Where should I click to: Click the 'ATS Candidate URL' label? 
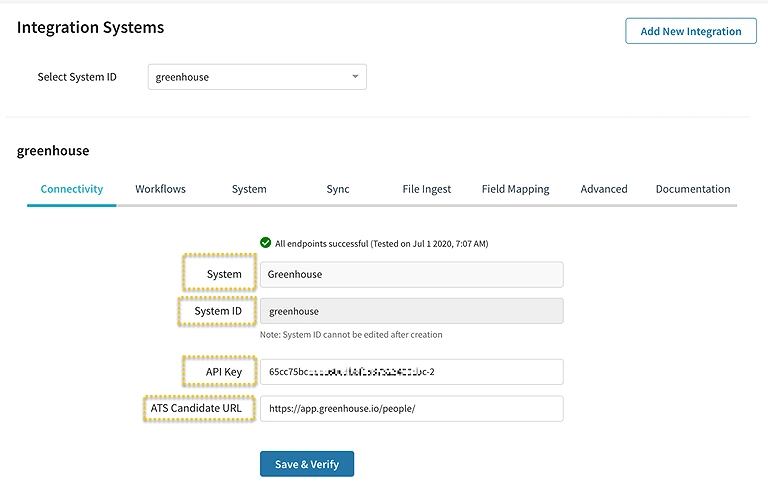(x=196, y=408)
